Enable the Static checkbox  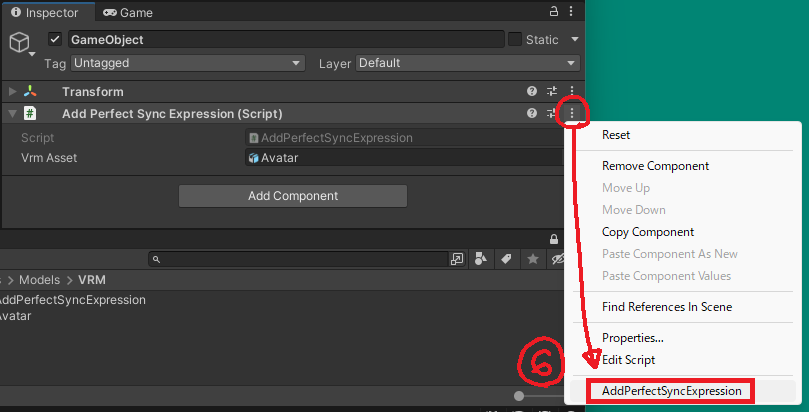click(x=515, y=39)
